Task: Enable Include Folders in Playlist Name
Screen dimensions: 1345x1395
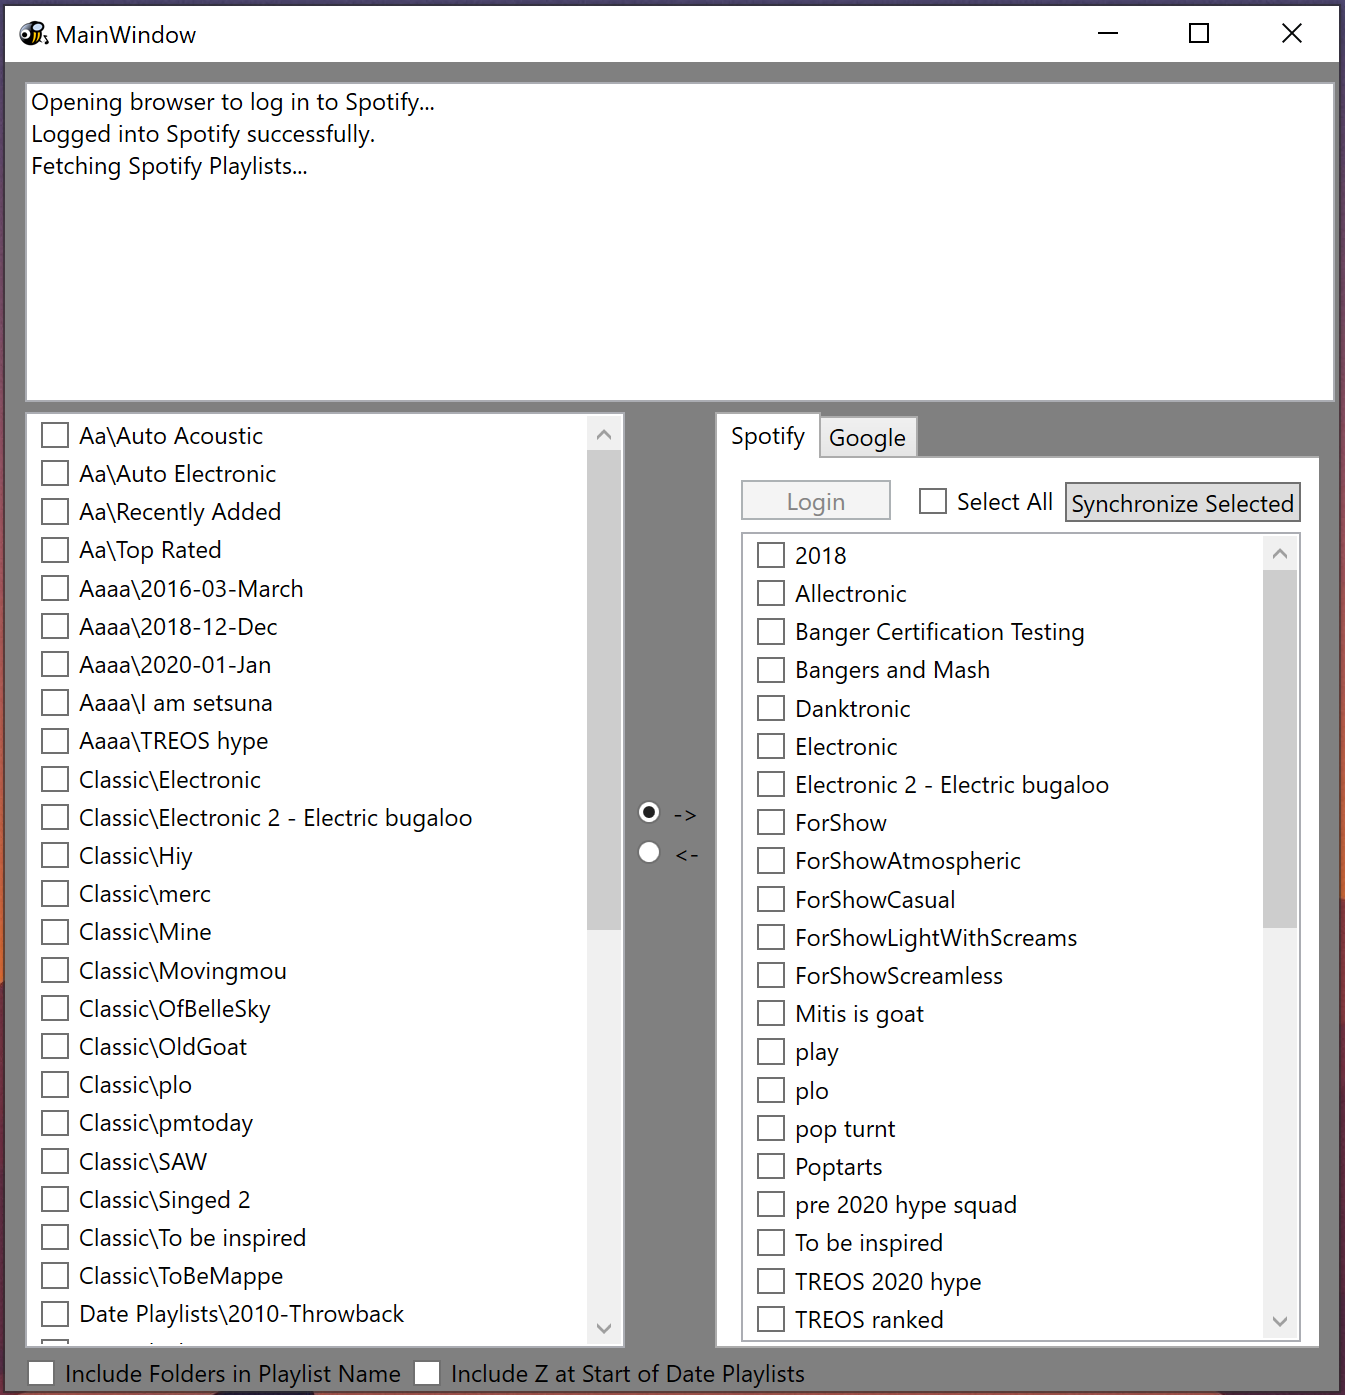Action: [41, 1373]
